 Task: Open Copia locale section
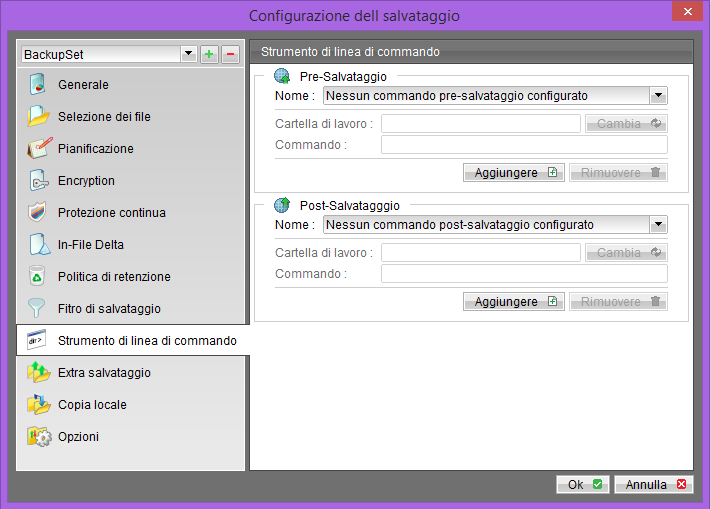click(x=131, y=404)
